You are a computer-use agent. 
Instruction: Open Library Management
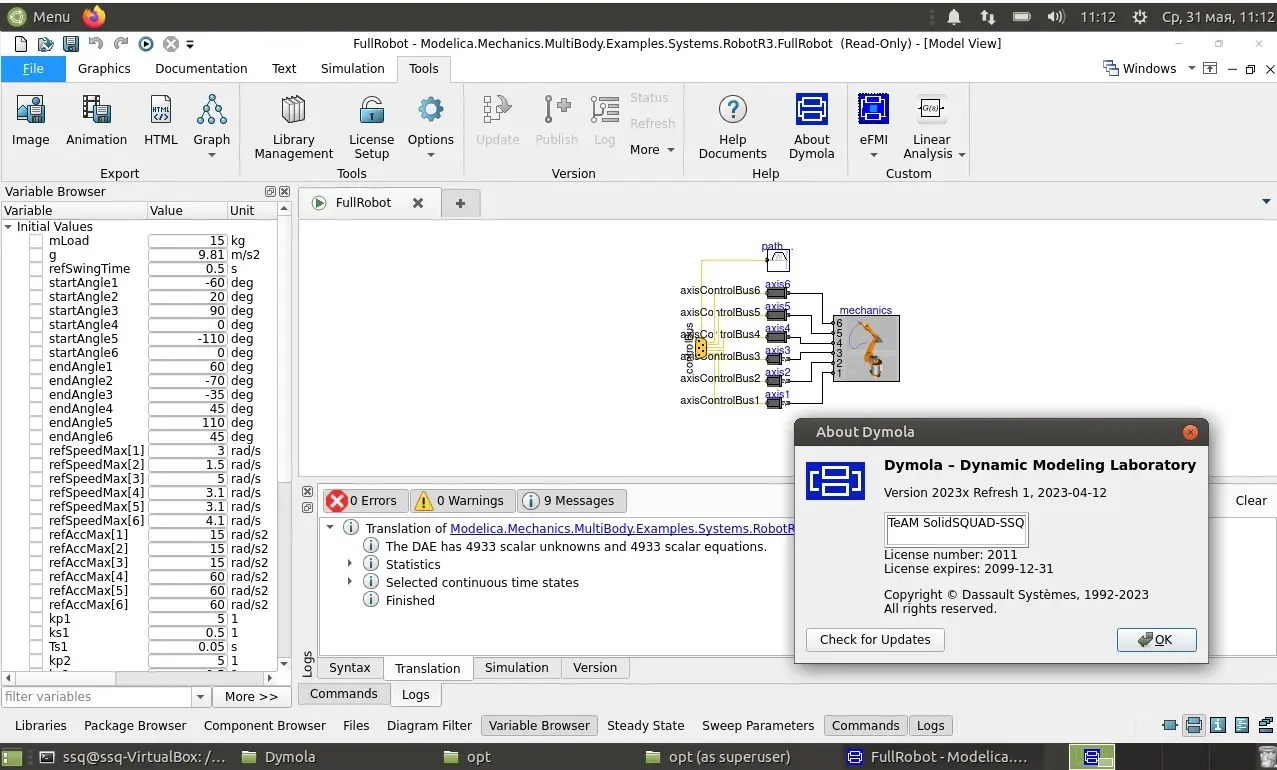(x=294, y=127)
